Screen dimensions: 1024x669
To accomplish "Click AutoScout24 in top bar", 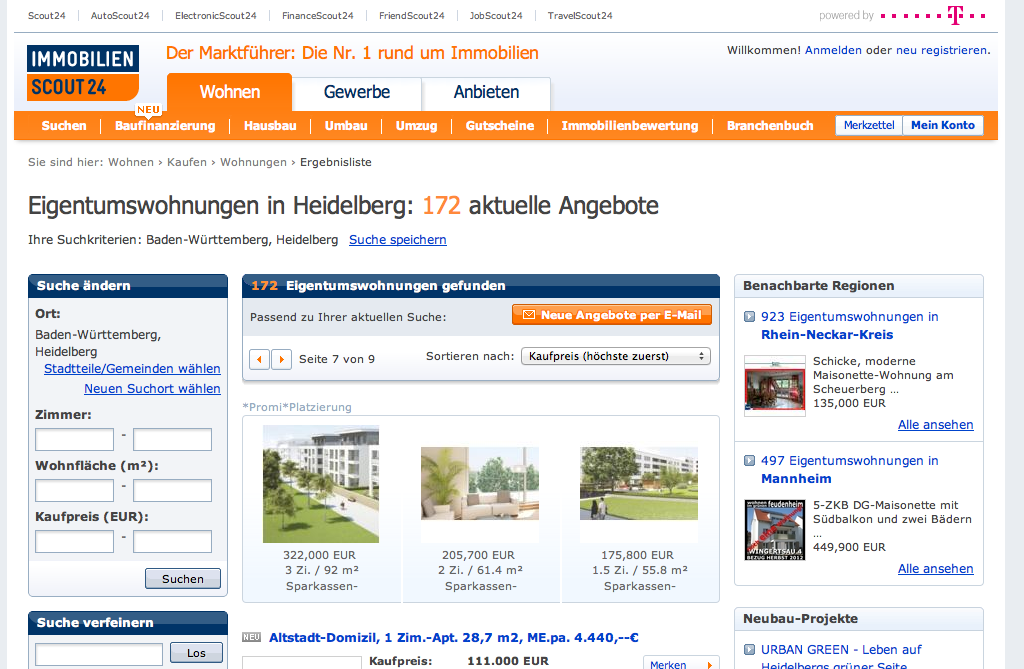I will coord(120,16).
